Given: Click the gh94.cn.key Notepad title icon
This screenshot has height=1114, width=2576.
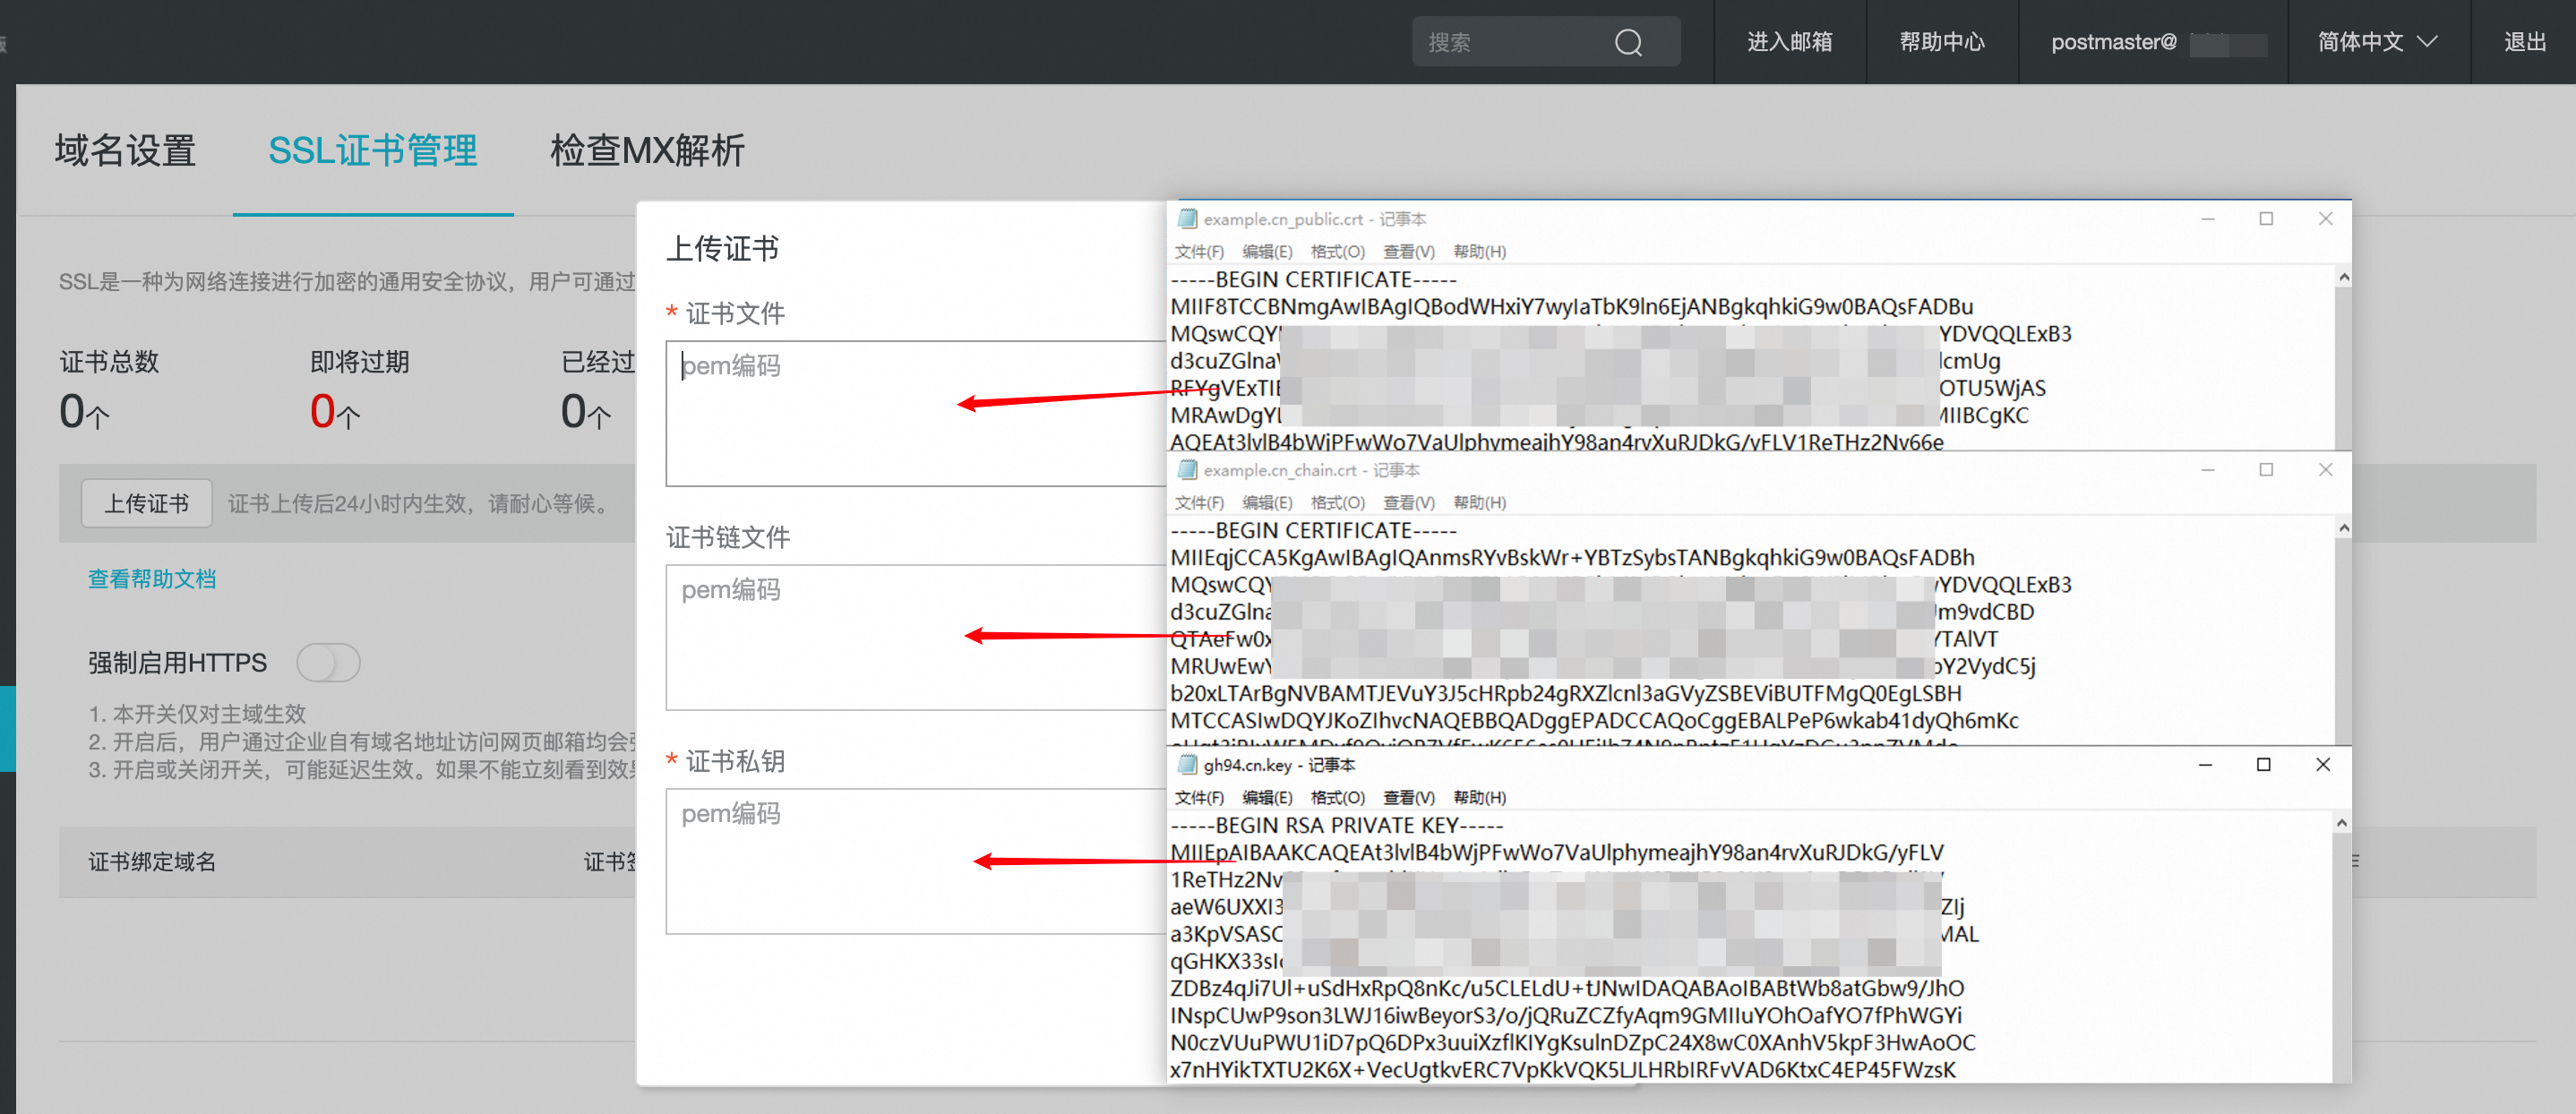Looking at the screenshot, I should [1187, 765].
